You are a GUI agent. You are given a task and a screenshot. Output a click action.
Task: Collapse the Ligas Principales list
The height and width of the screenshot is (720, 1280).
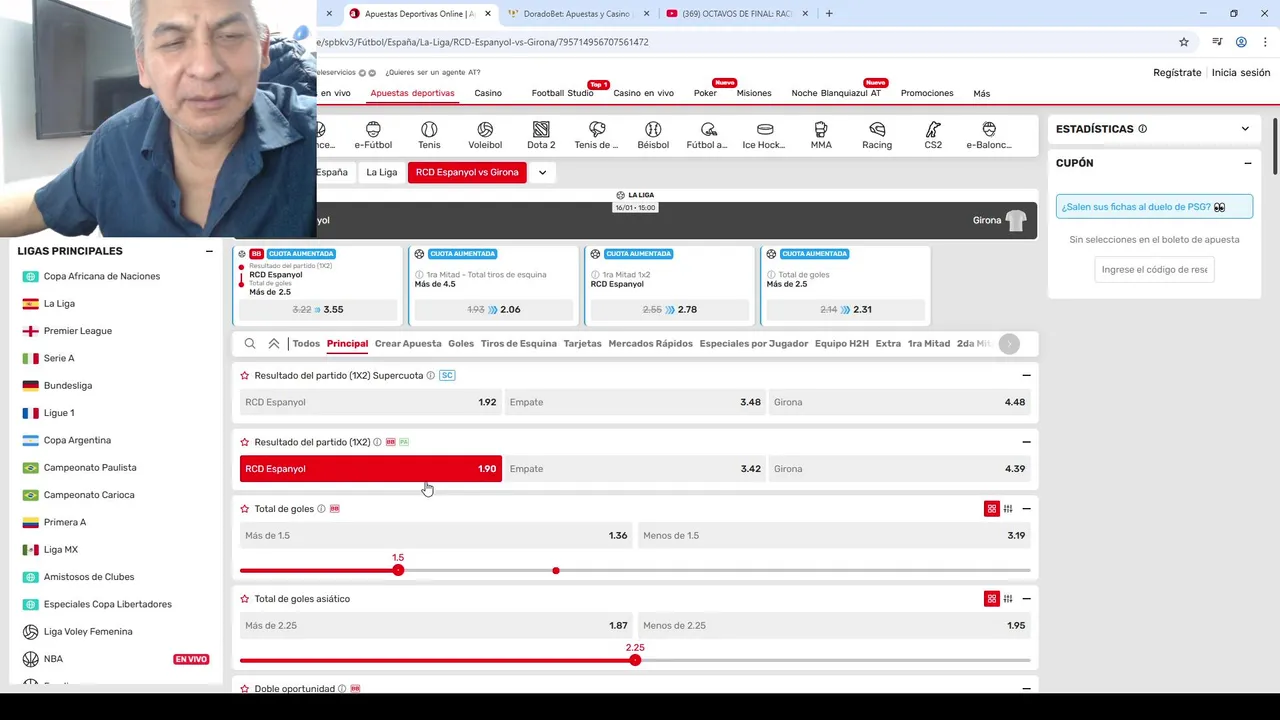coord(209,251)
